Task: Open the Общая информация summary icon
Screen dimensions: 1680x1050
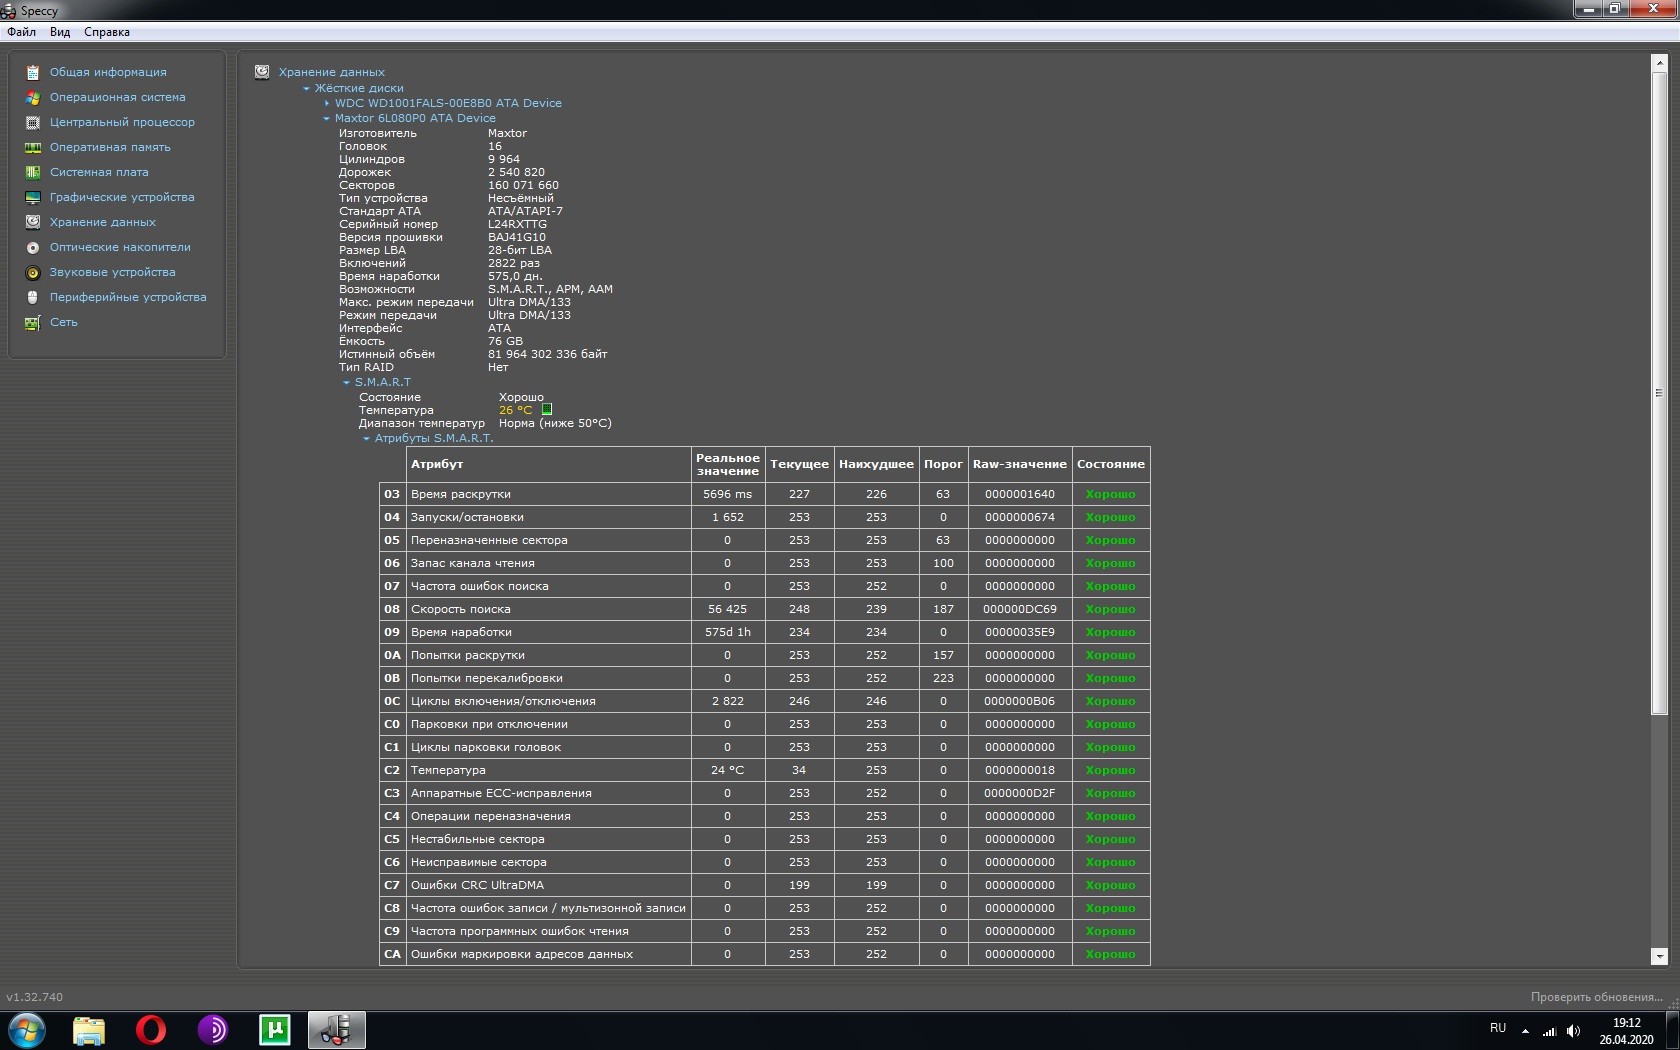Action: click(x=32, y=72)
